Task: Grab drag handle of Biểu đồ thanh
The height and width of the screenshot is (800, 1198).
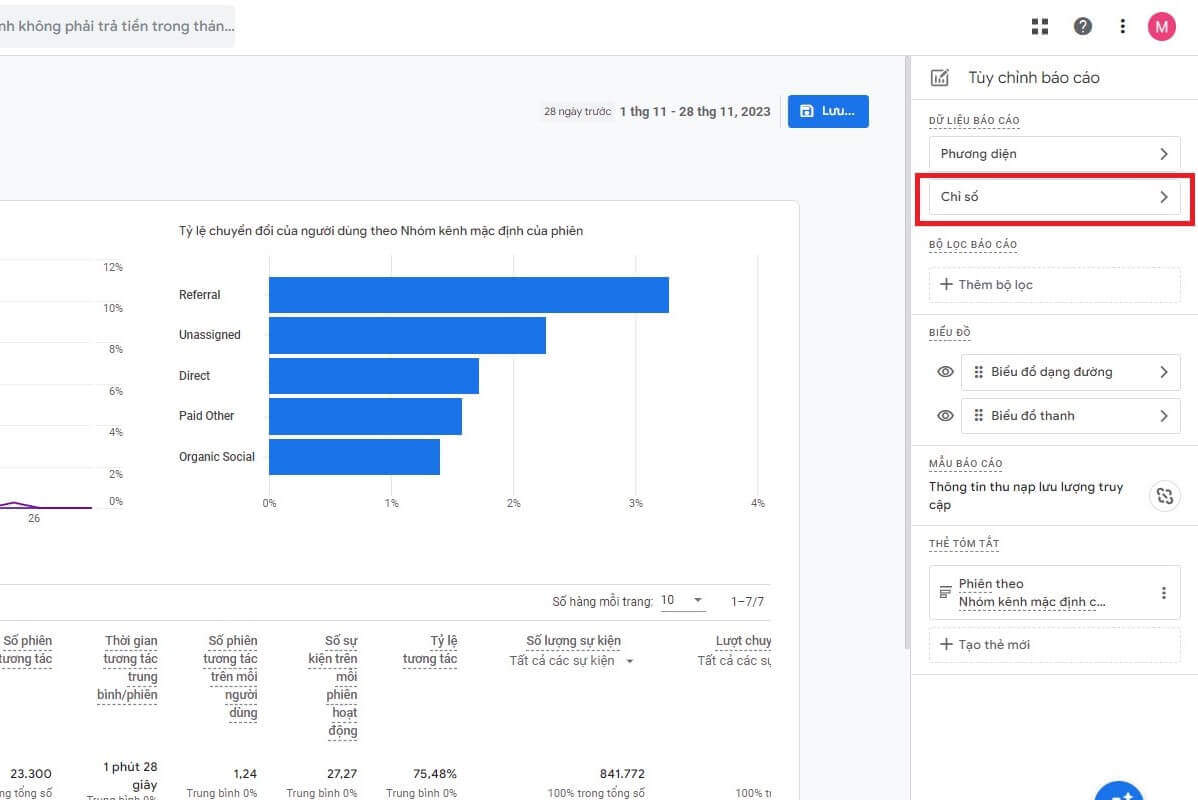Action: [979, 416]
